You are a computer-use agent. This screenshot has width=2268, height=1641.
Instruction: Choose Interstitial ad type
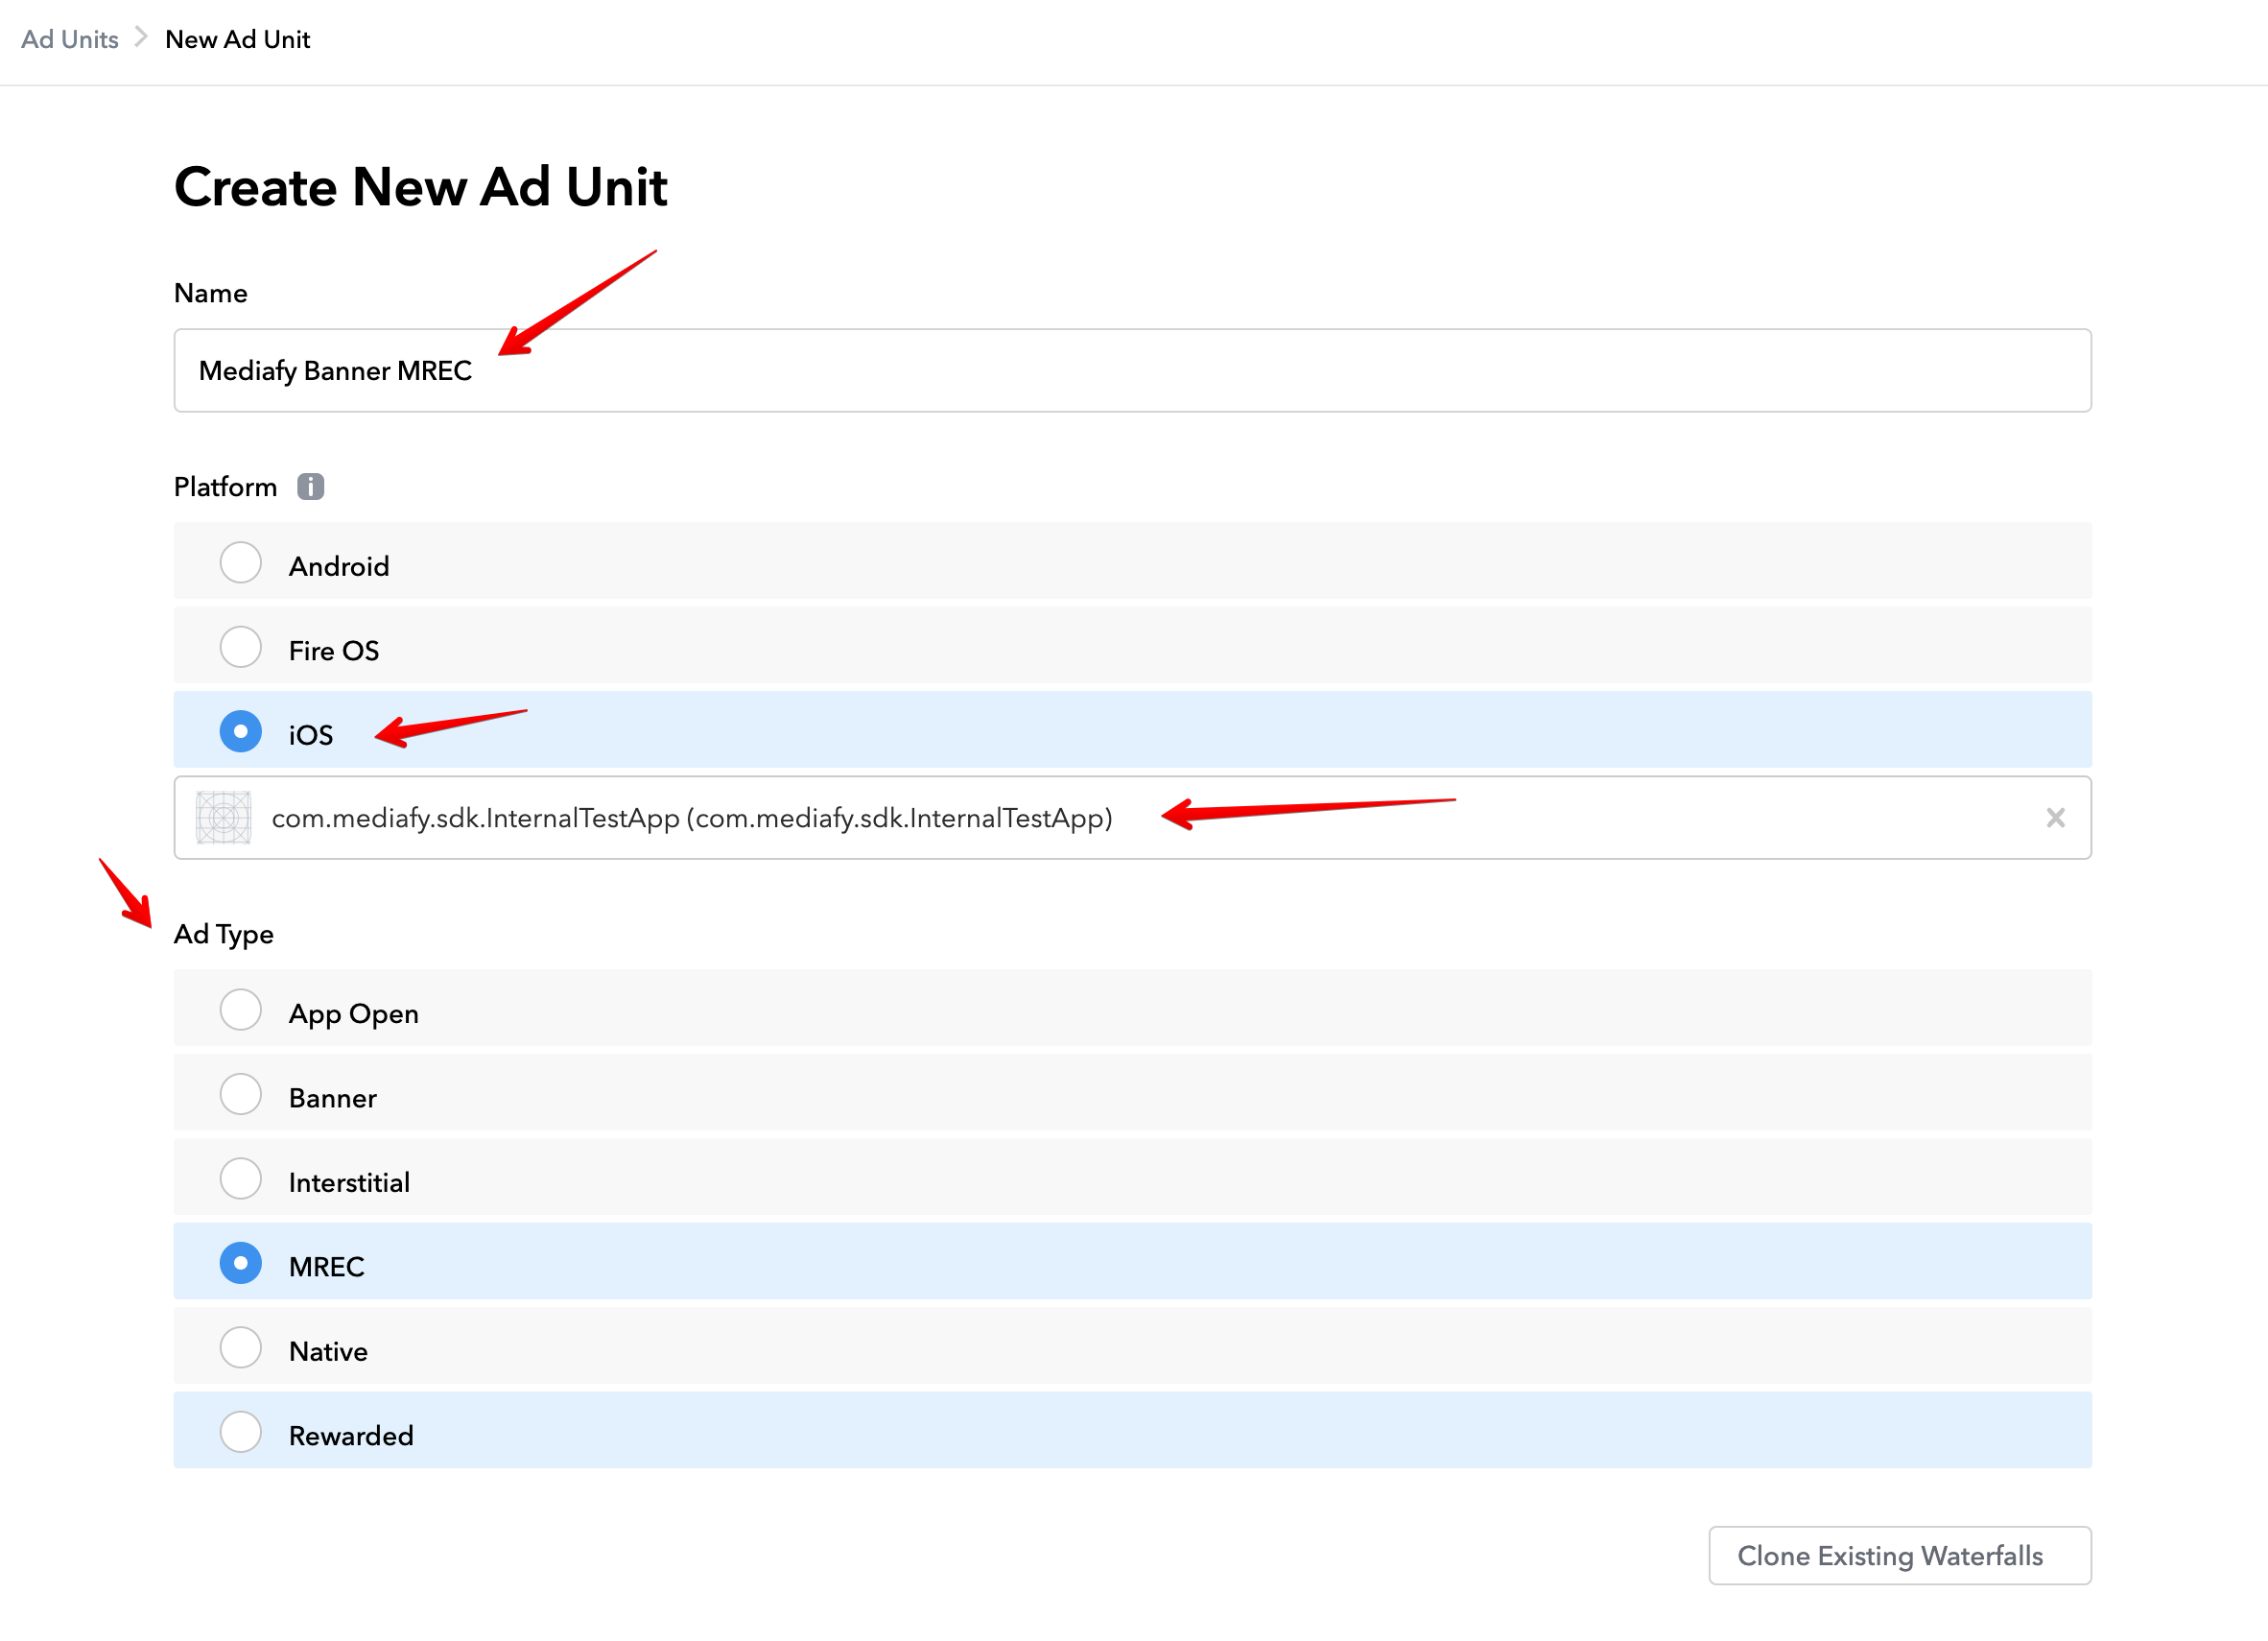pyautogui.click(x=241, y=1179)
